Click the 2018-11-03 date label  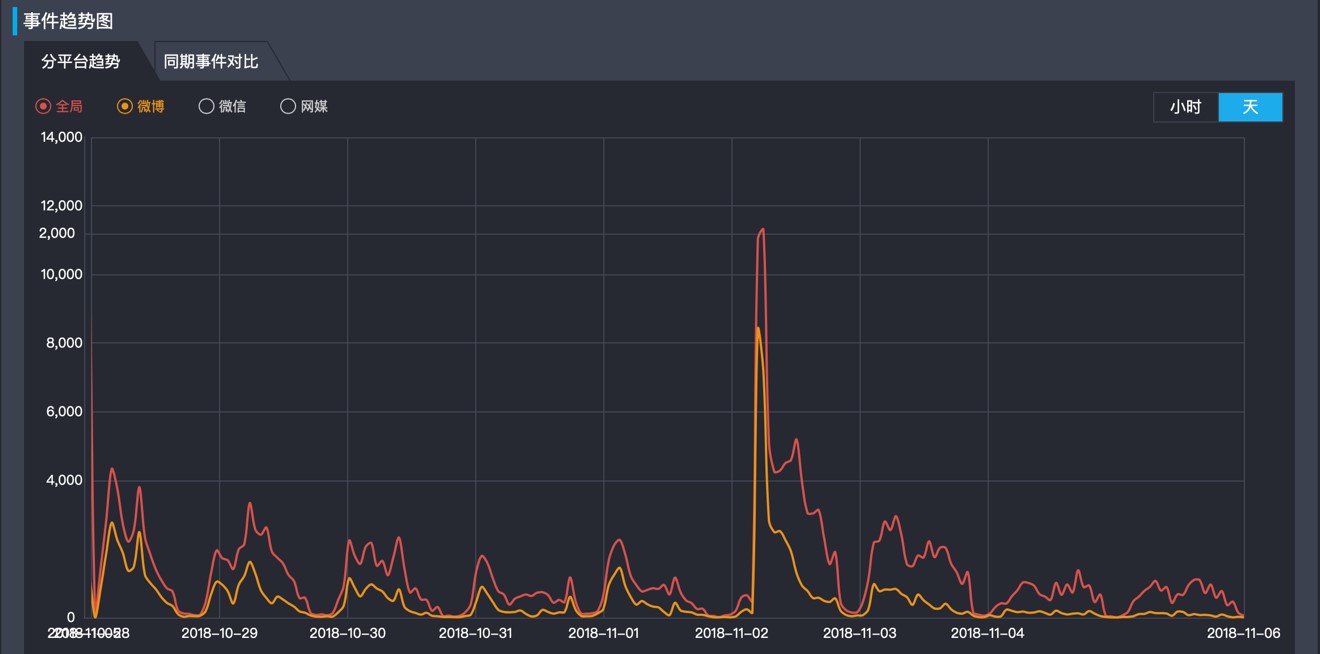pos(860,633)
